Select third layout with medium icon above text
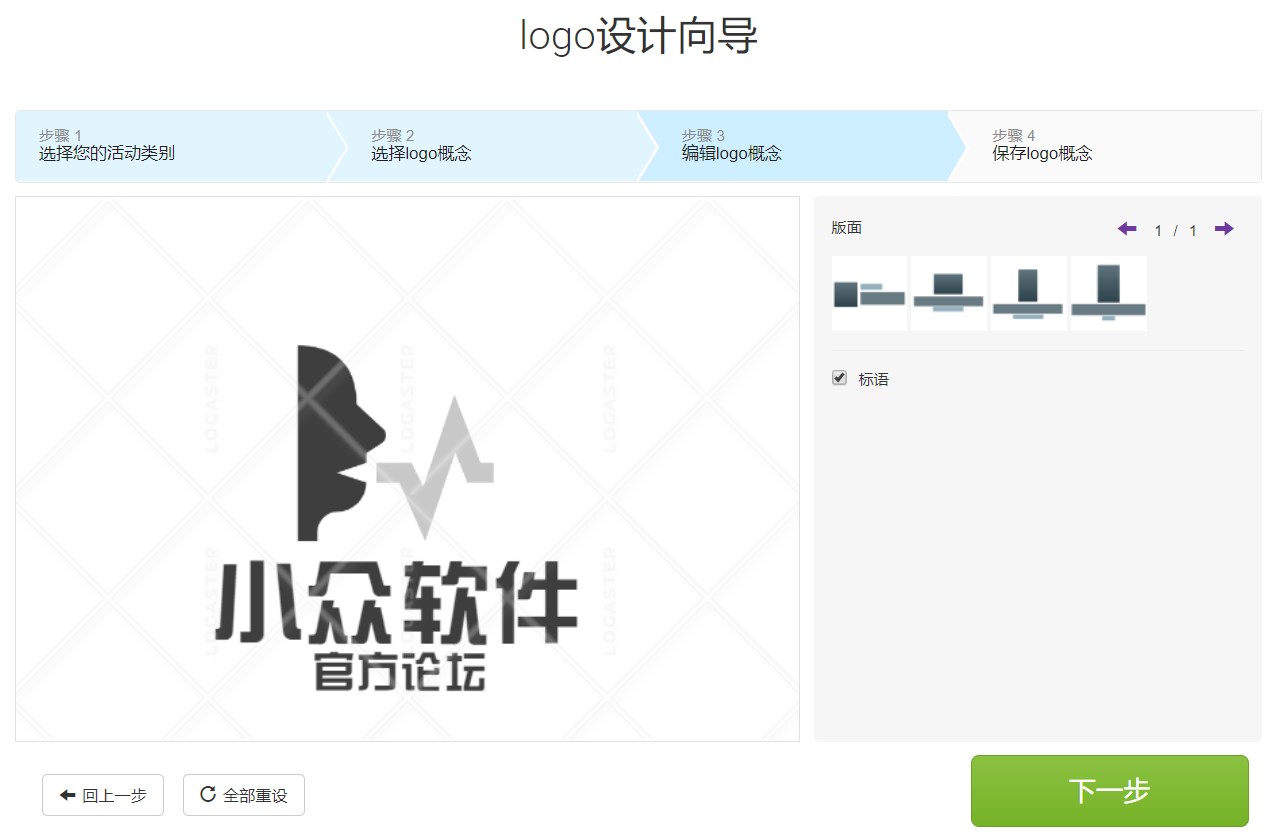Screen dimensions: 1273x838 1028,293
